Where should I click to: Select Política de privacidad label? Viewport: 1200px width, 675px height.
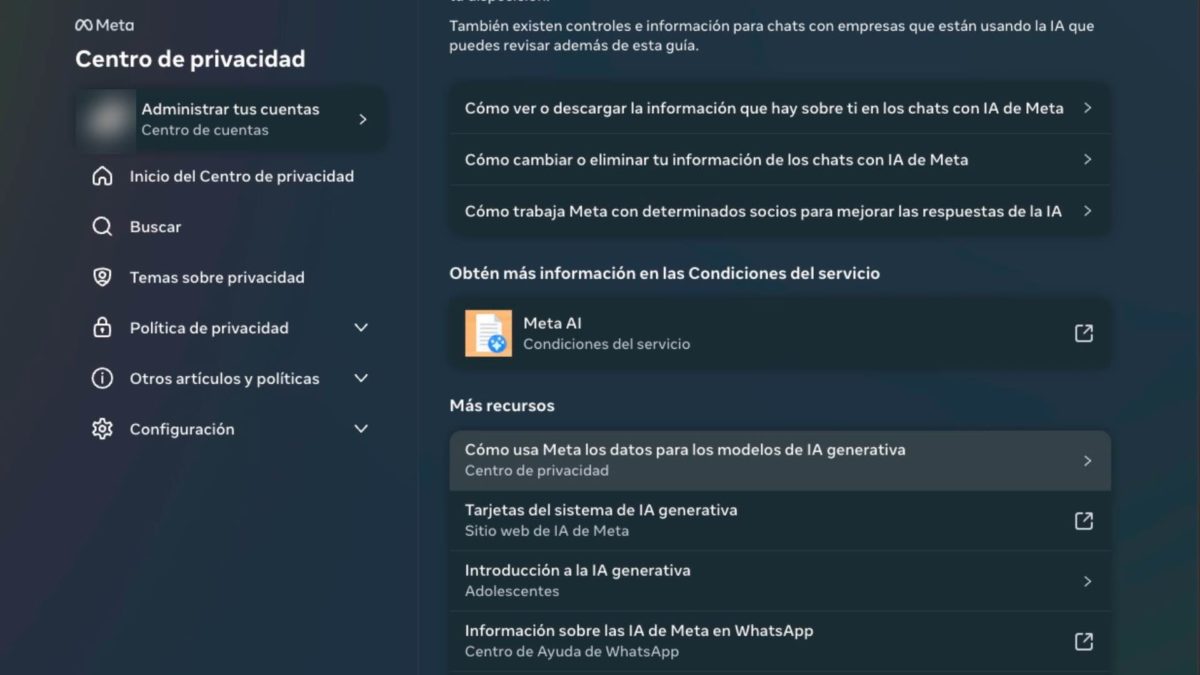coord(209,328)
